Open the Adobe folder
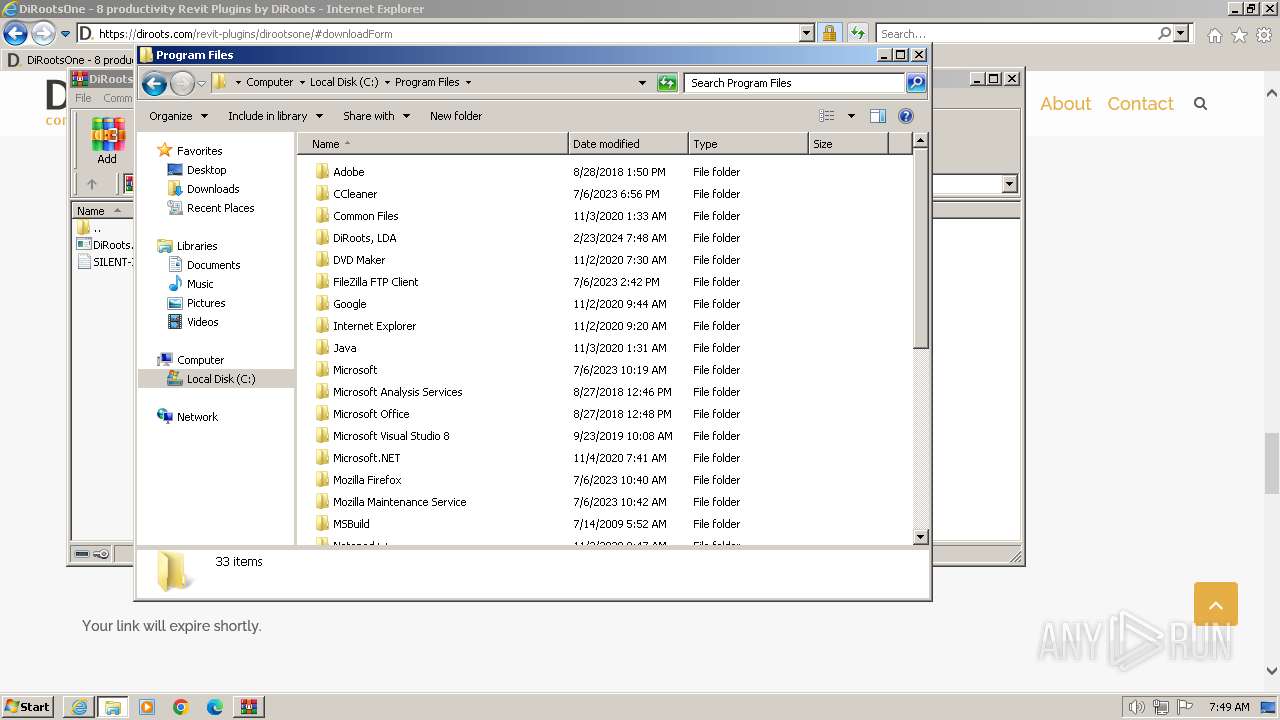 [348, 172]
